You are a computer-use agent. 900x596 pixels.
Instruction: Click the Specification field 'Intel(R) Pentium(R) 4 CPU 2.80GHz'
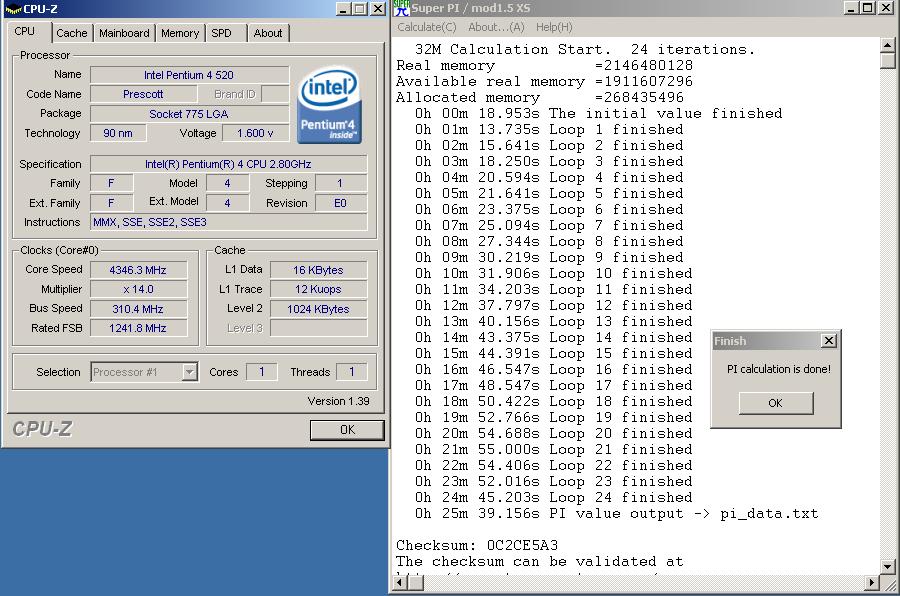point(228,164)
